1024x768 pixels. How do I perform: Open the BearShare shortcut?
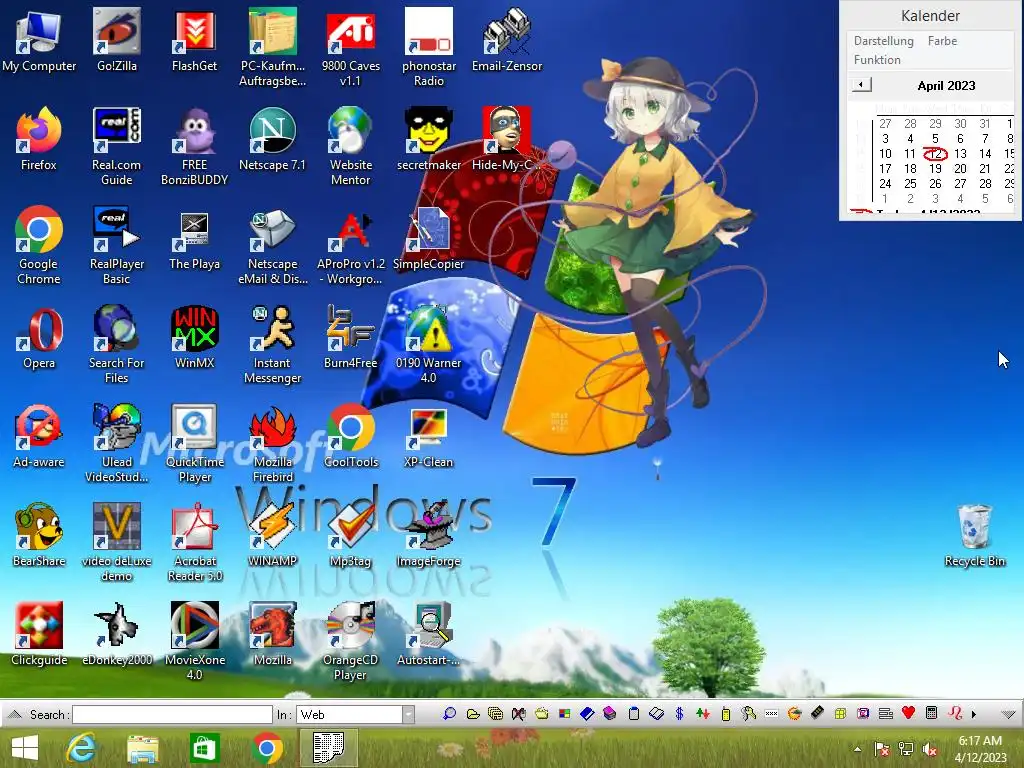click(x=39, y=536)
